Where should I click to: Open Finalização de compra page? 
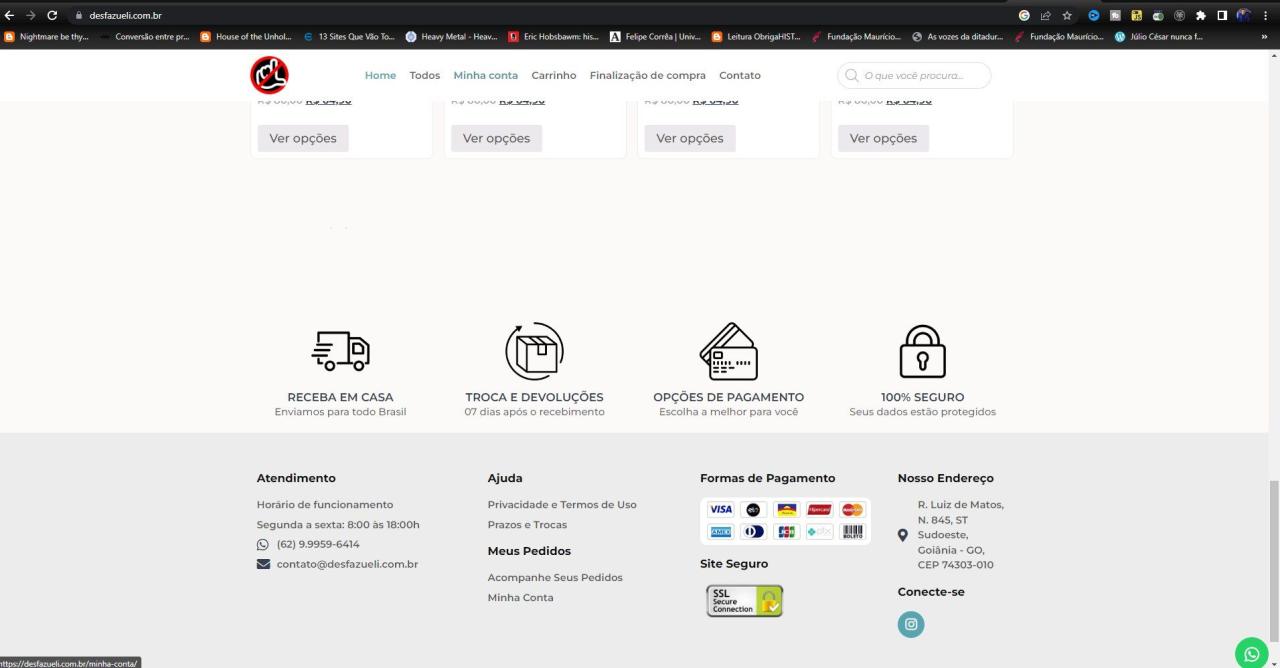coord(647,76)
